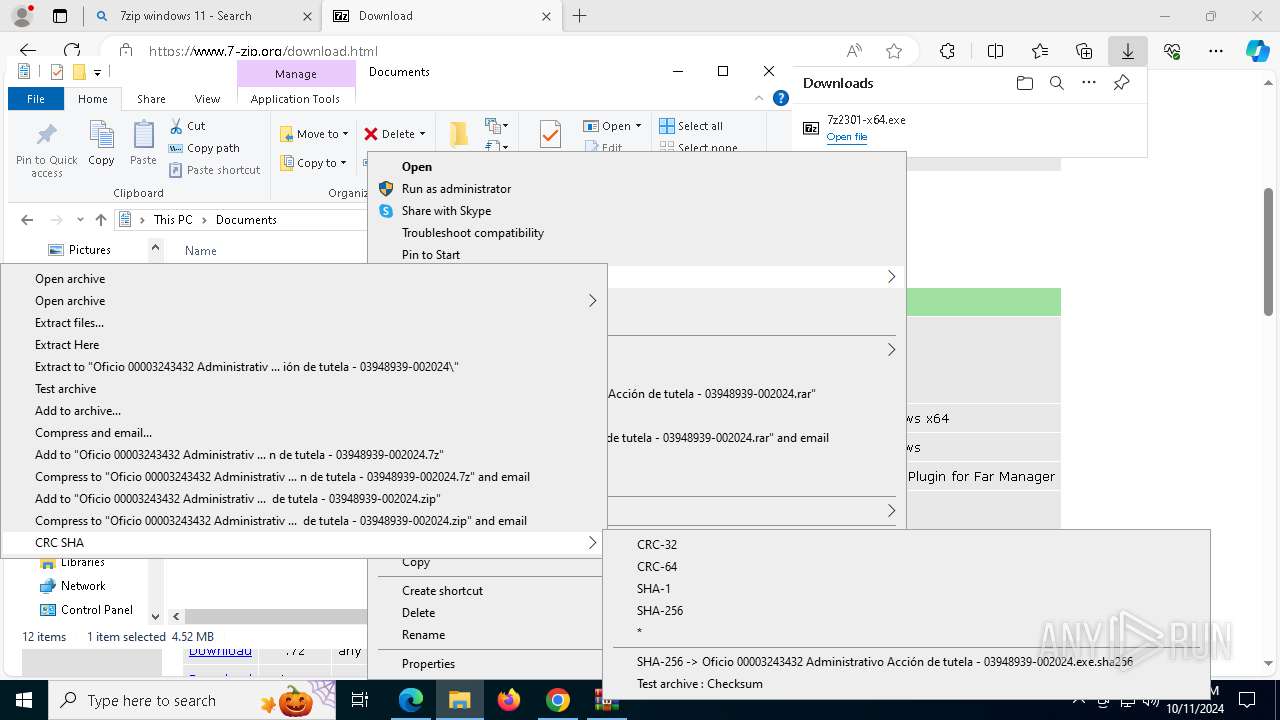Choose Properties in context menu
The width and height of the screenshot is (1280, 720).
coord(428,664)
